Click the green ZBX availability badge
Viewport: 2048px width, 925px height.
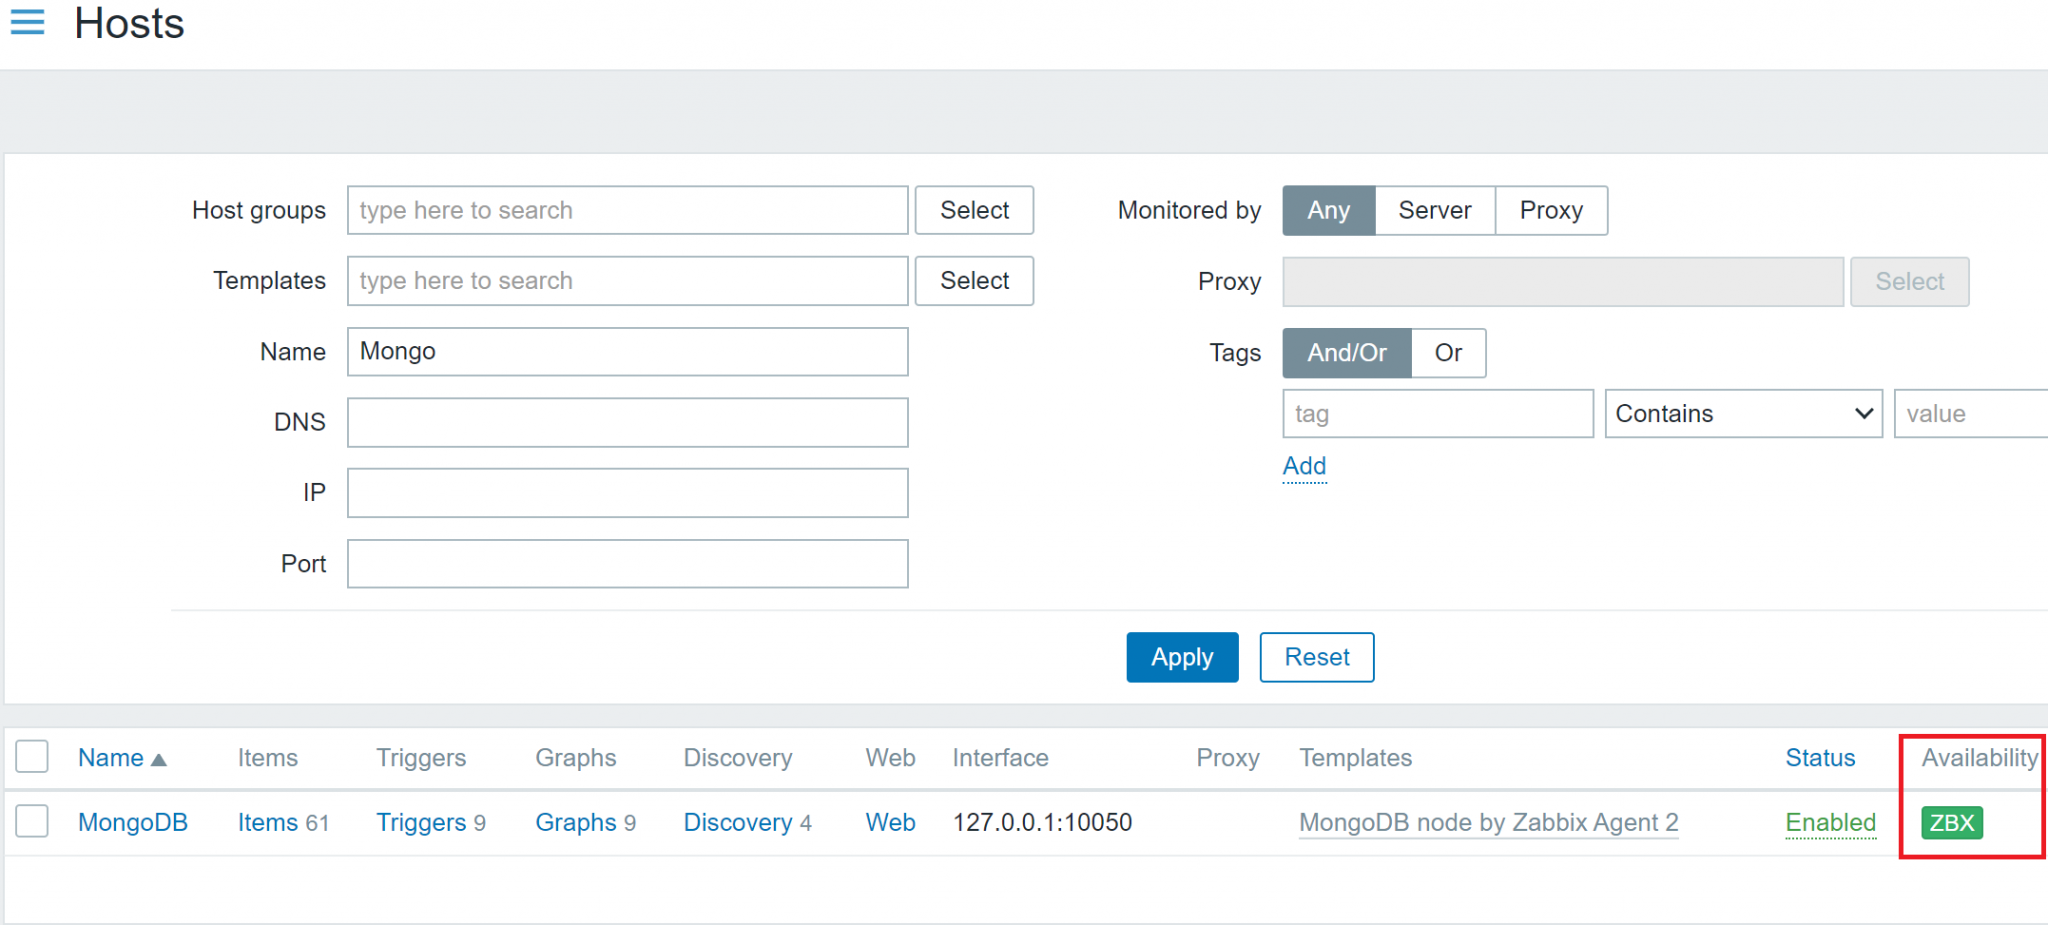pos(1949,822)
